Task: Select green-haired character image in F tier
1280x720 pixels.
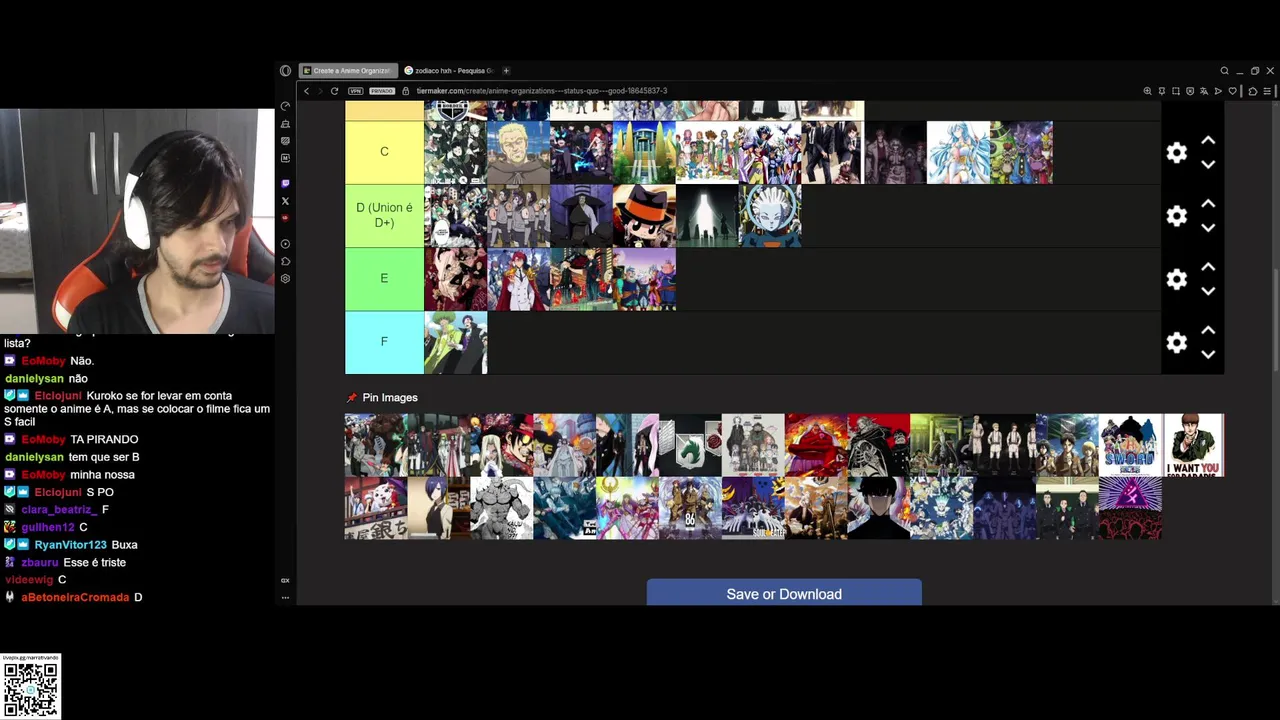Action: point(456,342)
